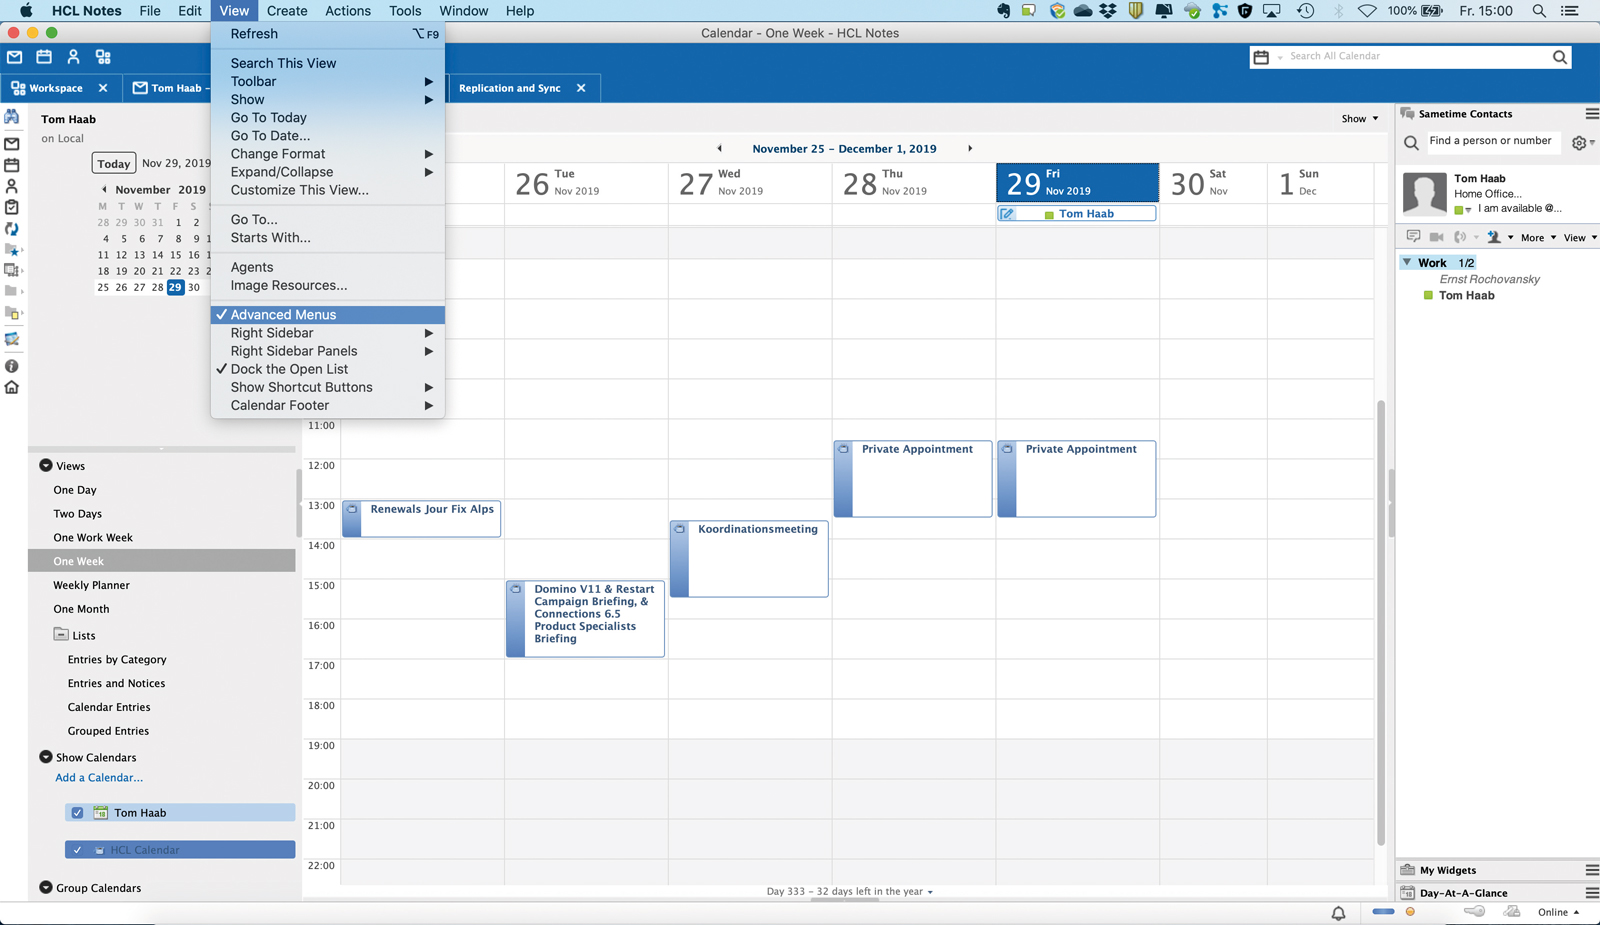Click the search magnifier in Sametime Contacts

pos(1411,143)
